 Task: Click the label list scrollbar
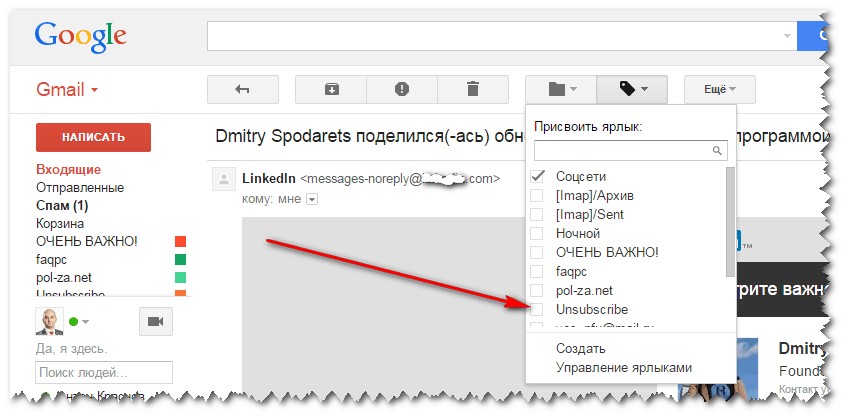730,221
